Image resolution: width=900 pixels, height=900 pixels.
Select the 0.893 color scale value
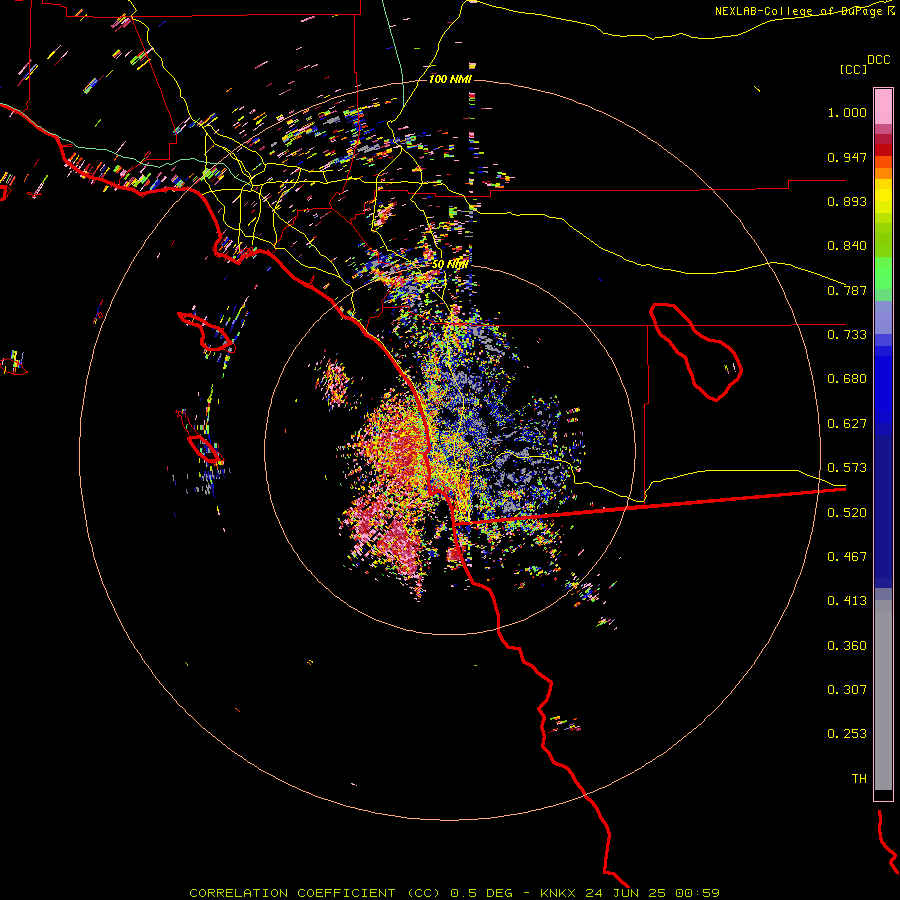point(847,201)
